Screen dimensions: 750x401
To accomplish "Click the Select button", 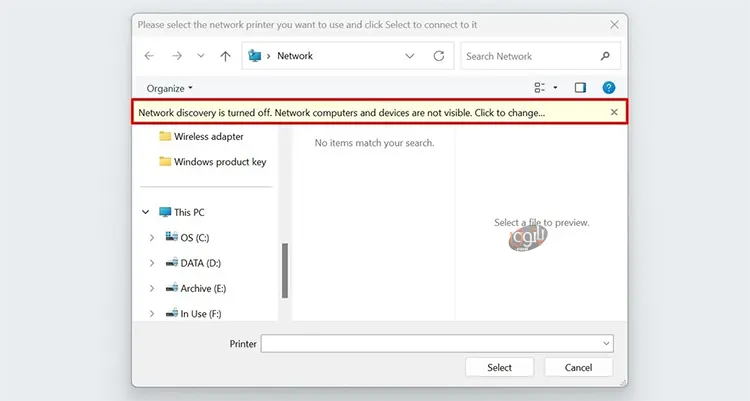I will [499, 367].
